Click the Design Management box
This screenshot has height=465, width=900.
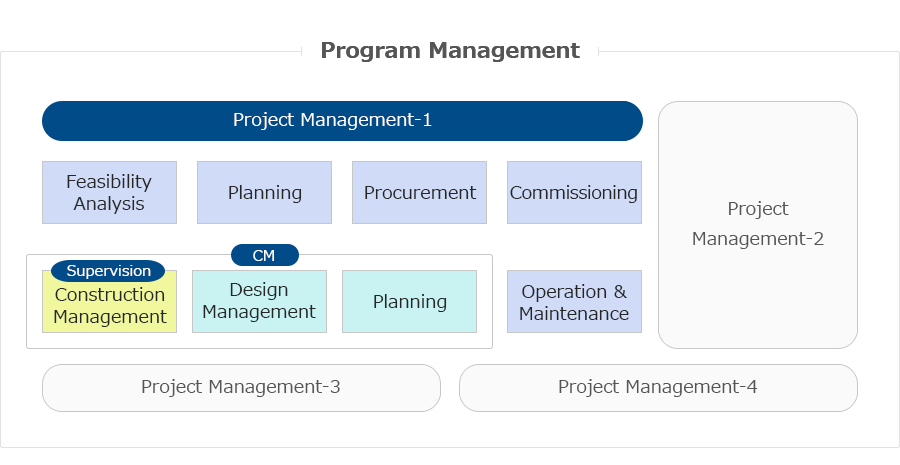pos(259,301)
